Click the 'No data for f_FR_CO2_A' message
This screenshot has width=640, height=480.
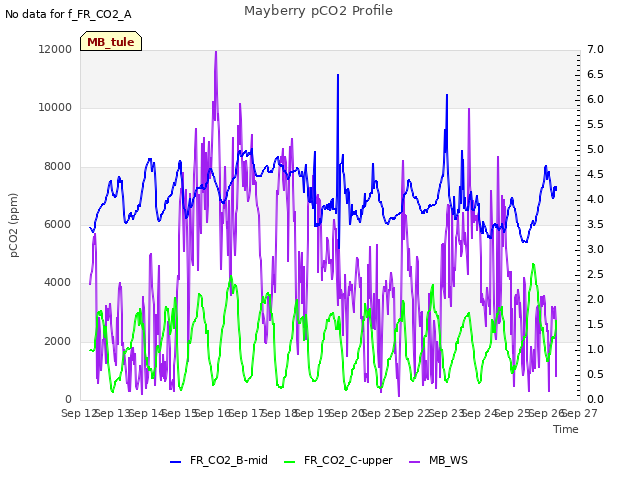coord(68,14)
